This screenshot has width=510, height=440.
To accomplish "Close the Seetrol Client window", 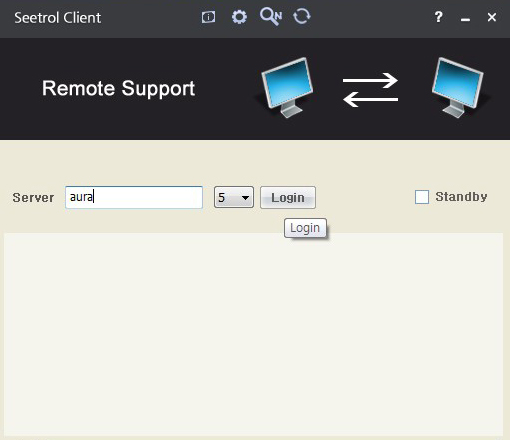I will (x=492, y=17).
